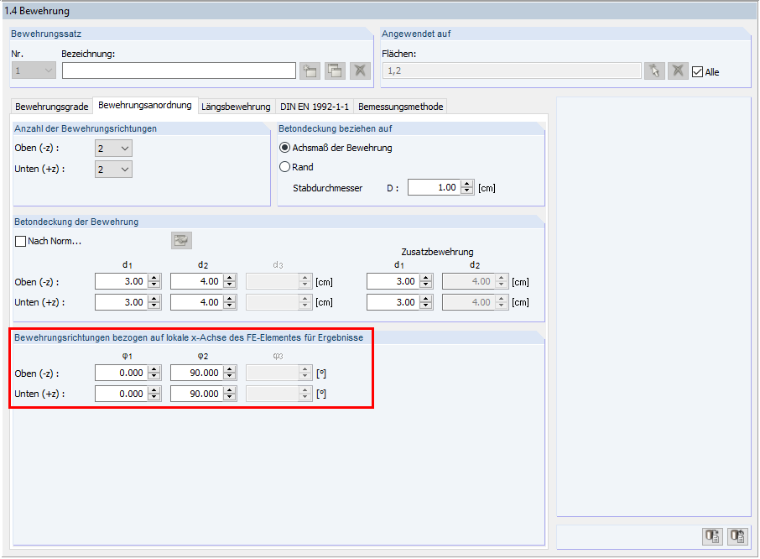Screen dimensions: 760x559
Task: Click the delete reinforcement set icon
Action: [360, 71]
